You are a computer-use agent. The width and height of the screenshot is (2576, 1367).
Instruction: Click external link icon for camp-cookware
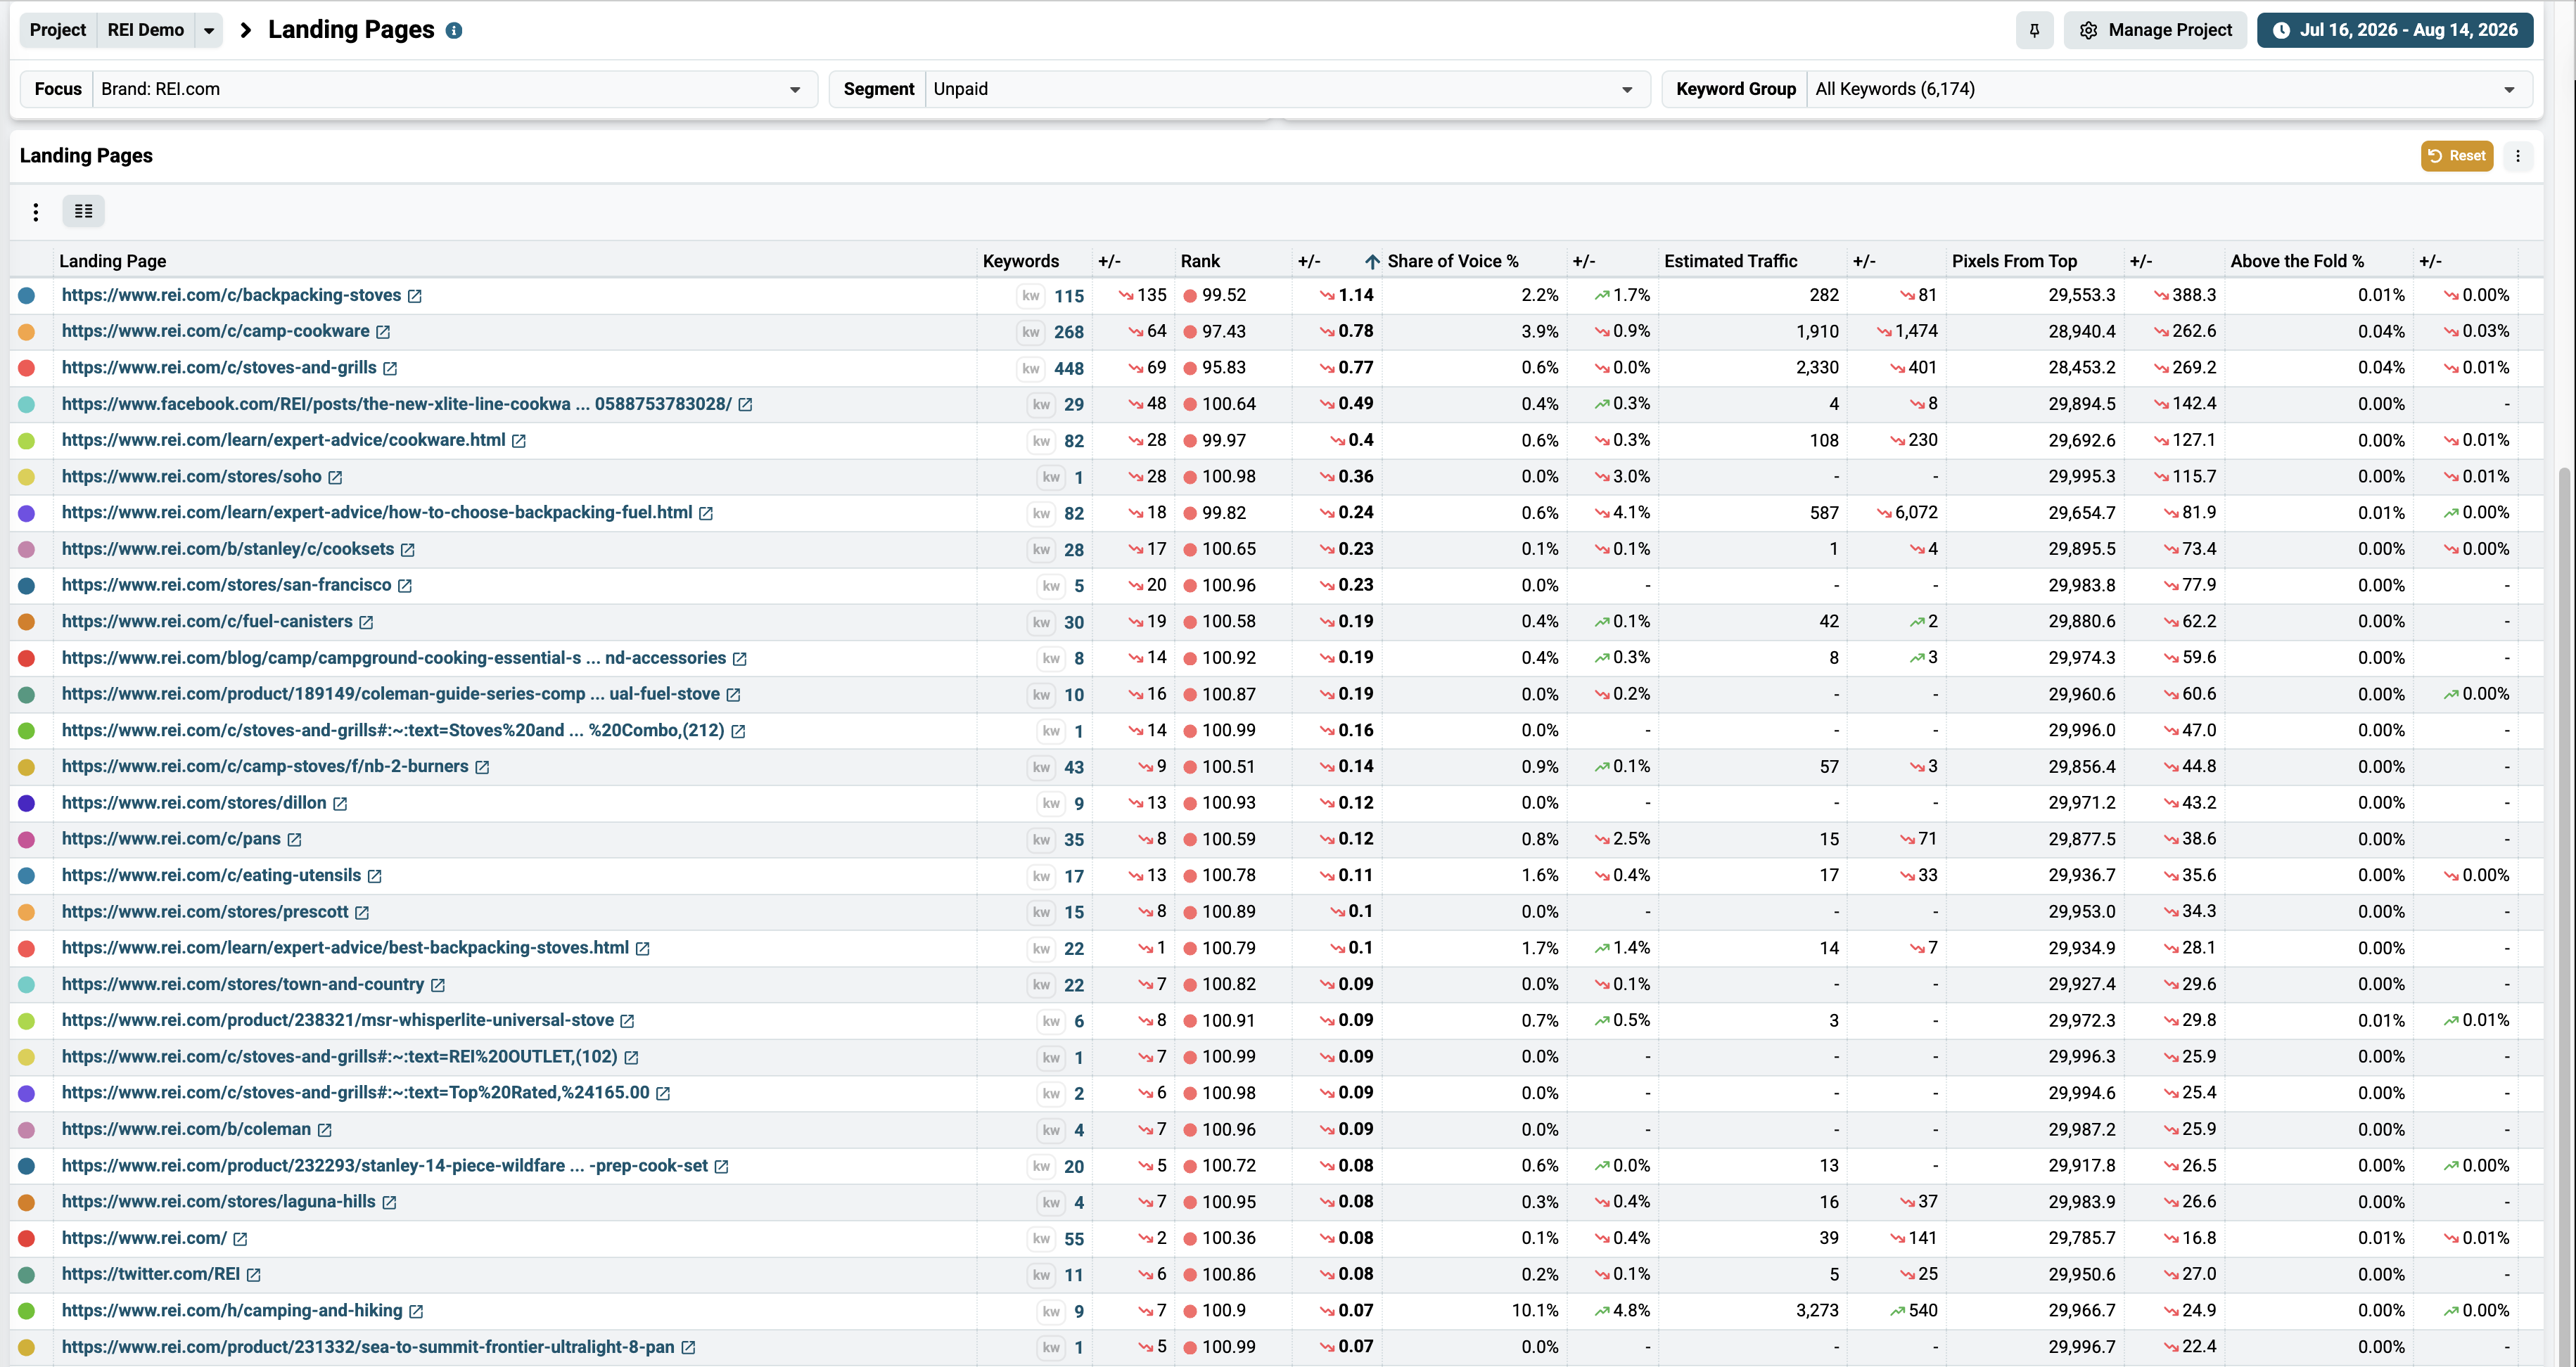pyautogui.click(x=383, y=332)
